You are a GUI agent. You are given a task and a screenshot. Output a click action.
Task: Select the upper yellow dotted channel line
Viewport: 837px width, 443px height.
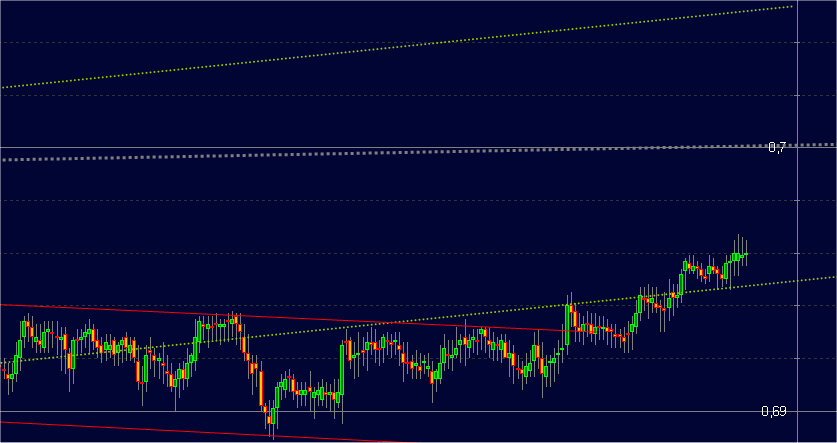point(397,47)
